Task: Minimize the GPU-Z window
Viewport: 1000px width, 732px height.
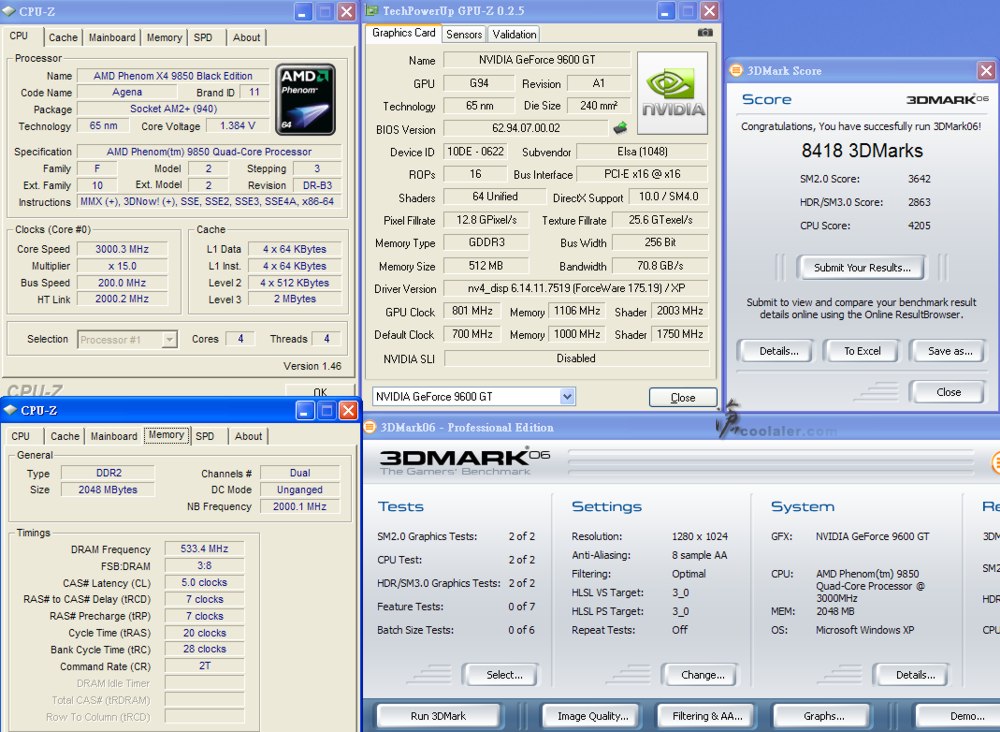Action: (666, 11)
